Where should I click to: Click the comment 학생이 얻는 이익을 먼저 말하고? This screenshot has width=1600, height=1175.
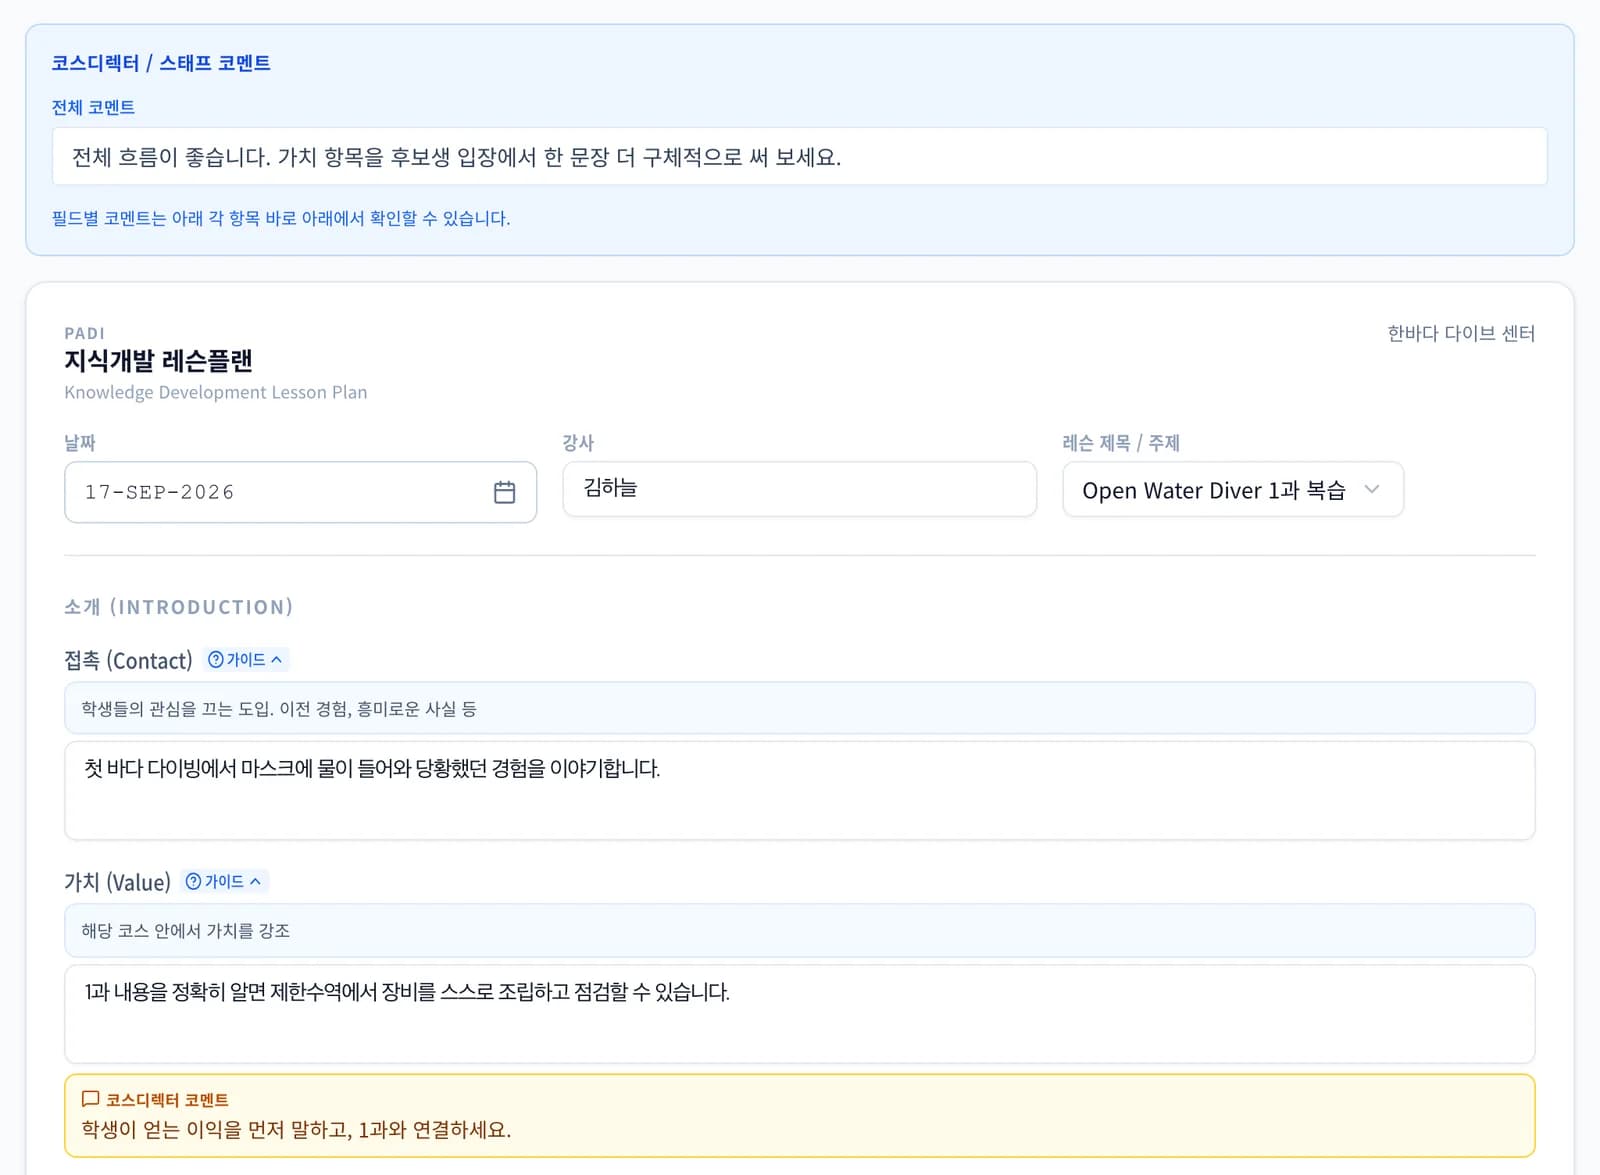tap(296, 1130)
